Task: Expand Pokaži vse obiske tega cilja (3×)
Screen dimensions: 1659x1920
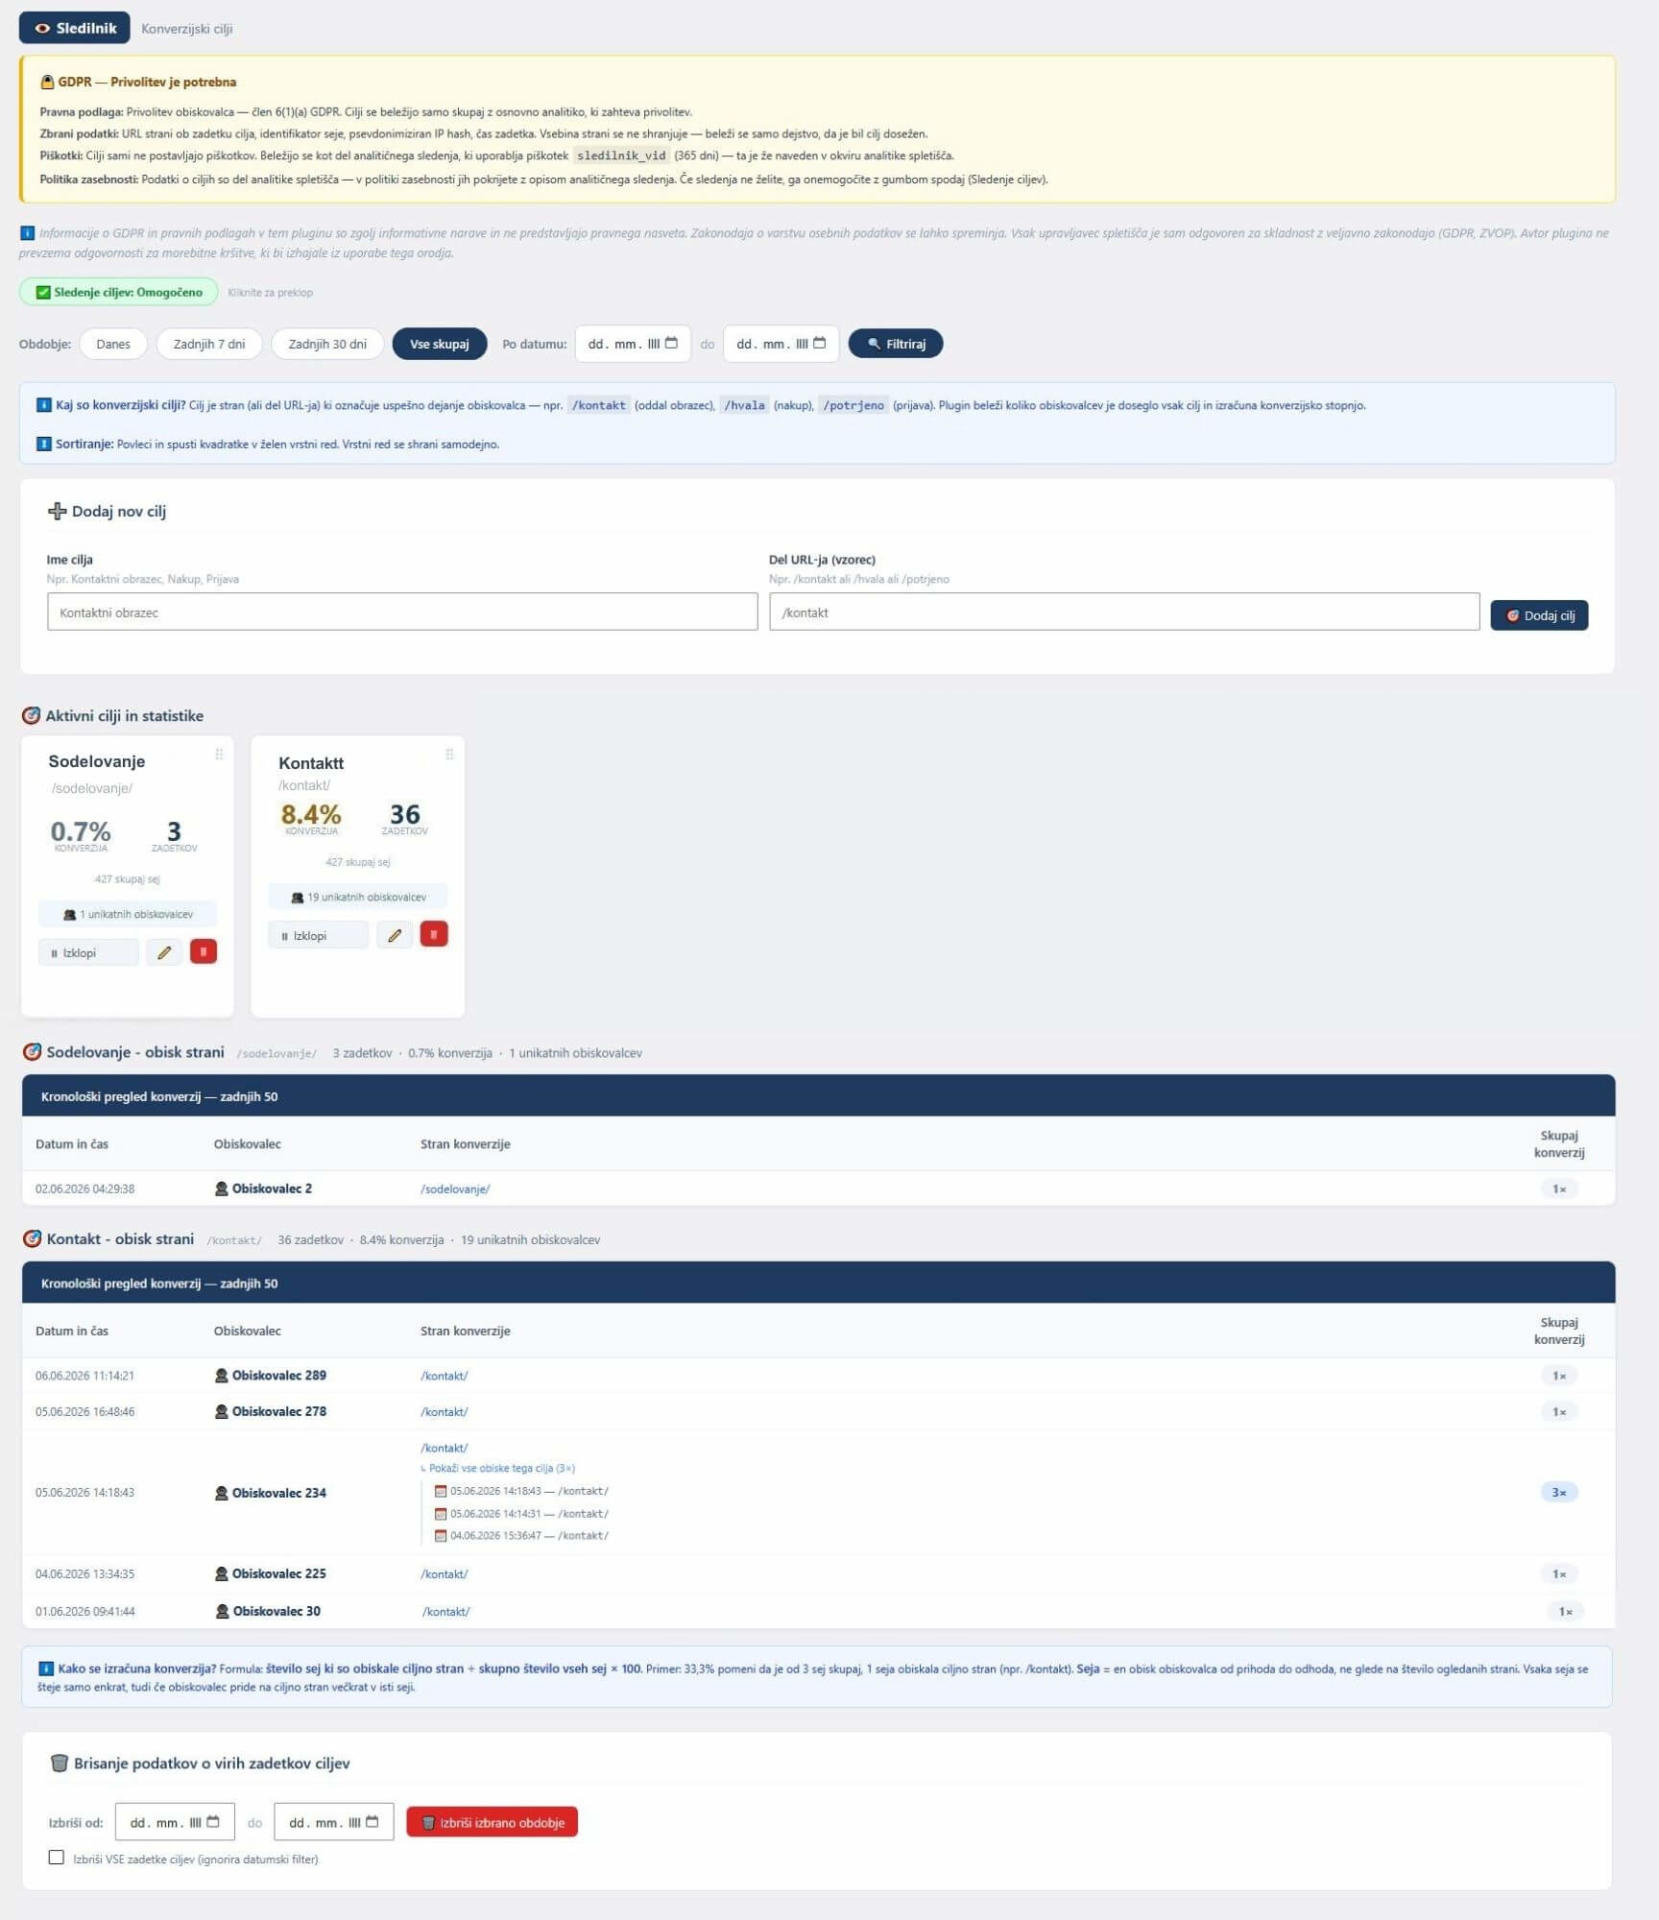Action: point(498,1469)
